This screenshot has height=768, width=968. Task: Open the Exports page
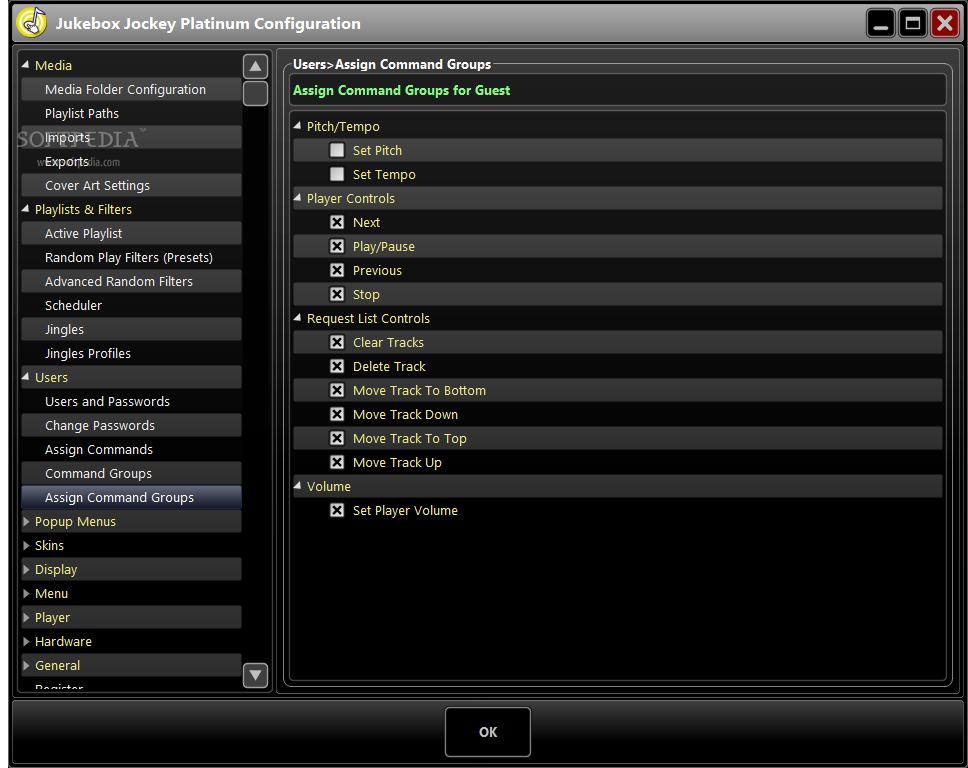click(131, 162)
